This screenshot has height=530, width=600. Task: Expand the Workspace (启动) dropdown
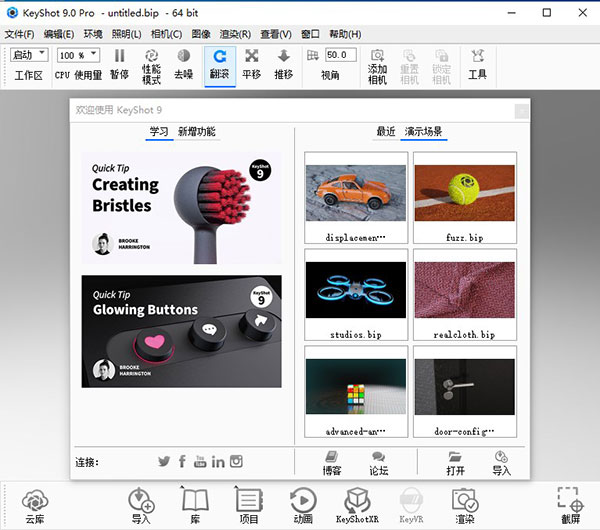pyautogui.click(x=29, y=55)
